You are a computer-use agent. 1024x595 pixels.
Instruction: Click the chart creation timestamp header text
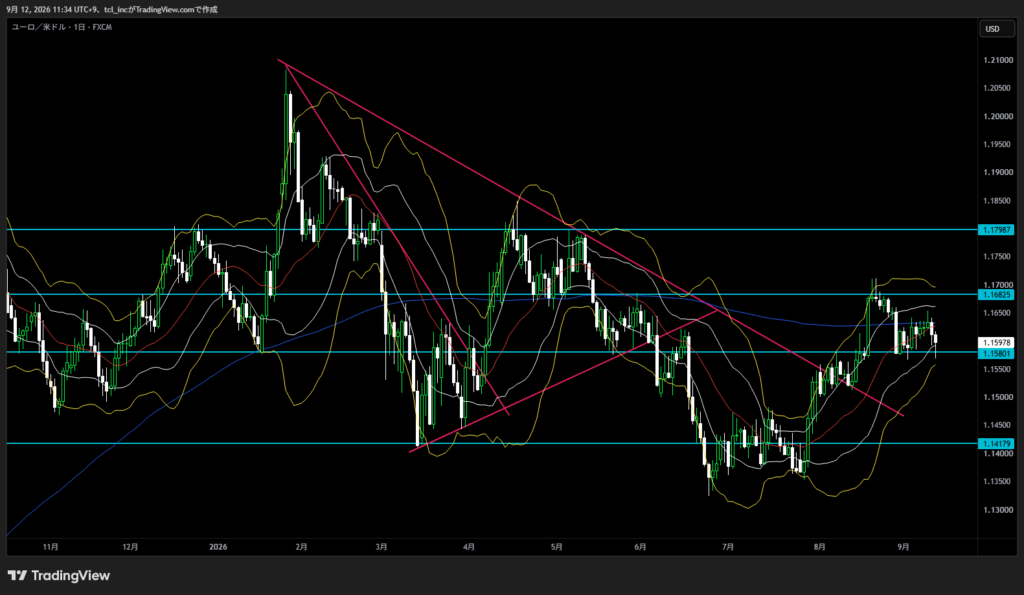click(x=112, y=10)
